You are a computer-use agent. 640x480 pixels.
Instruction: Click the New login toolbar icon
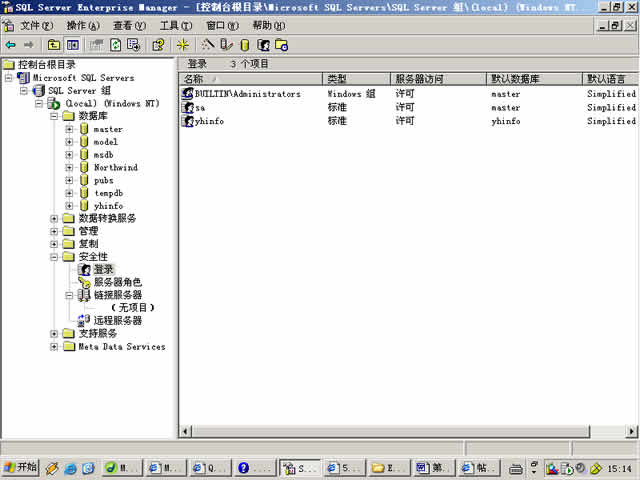263,45
